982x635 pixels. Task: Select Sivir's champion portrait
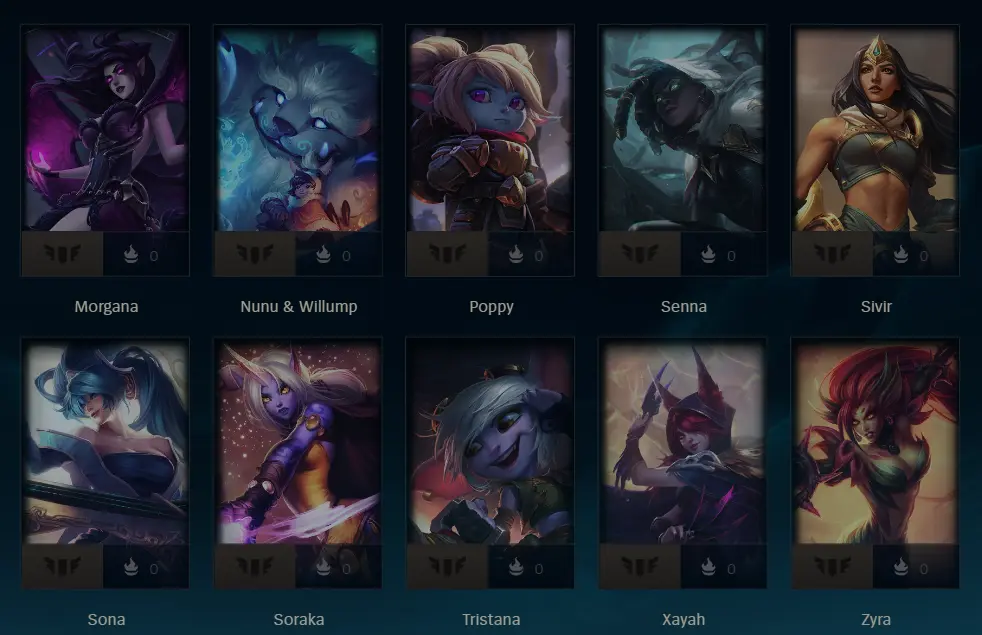tap(876, 129)
